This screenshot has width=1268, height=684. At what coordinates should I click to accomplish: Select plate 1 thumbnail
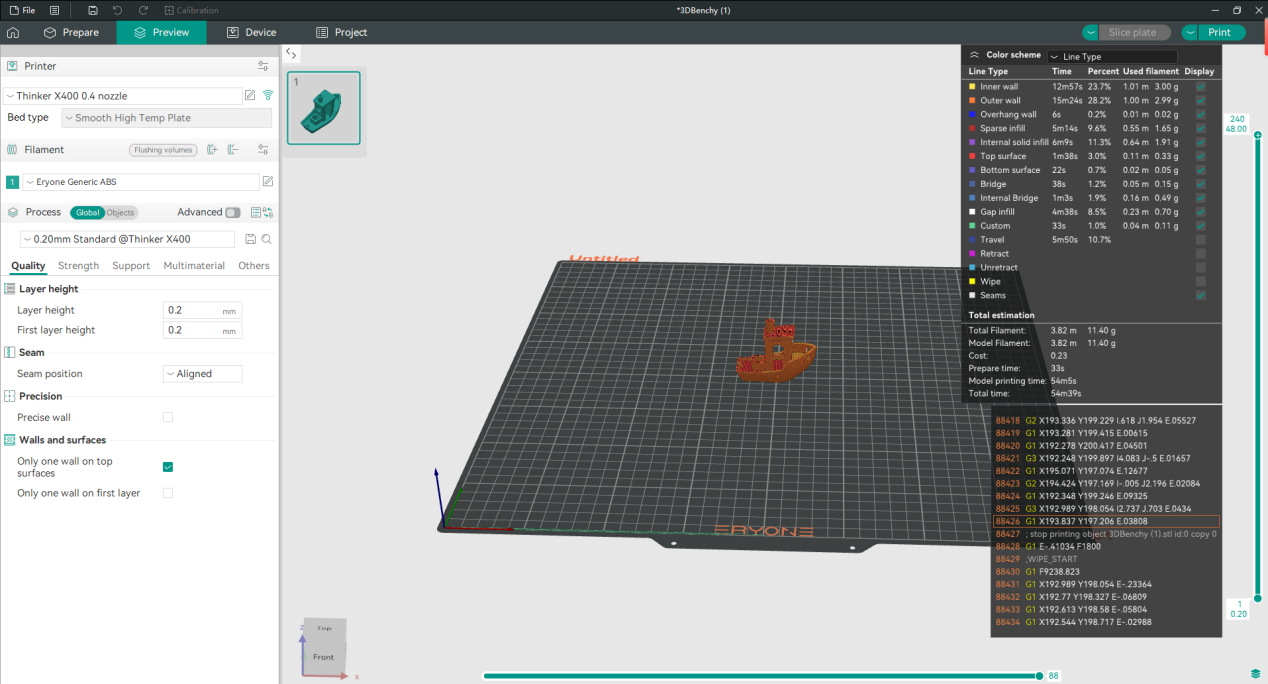click(324, 108)
